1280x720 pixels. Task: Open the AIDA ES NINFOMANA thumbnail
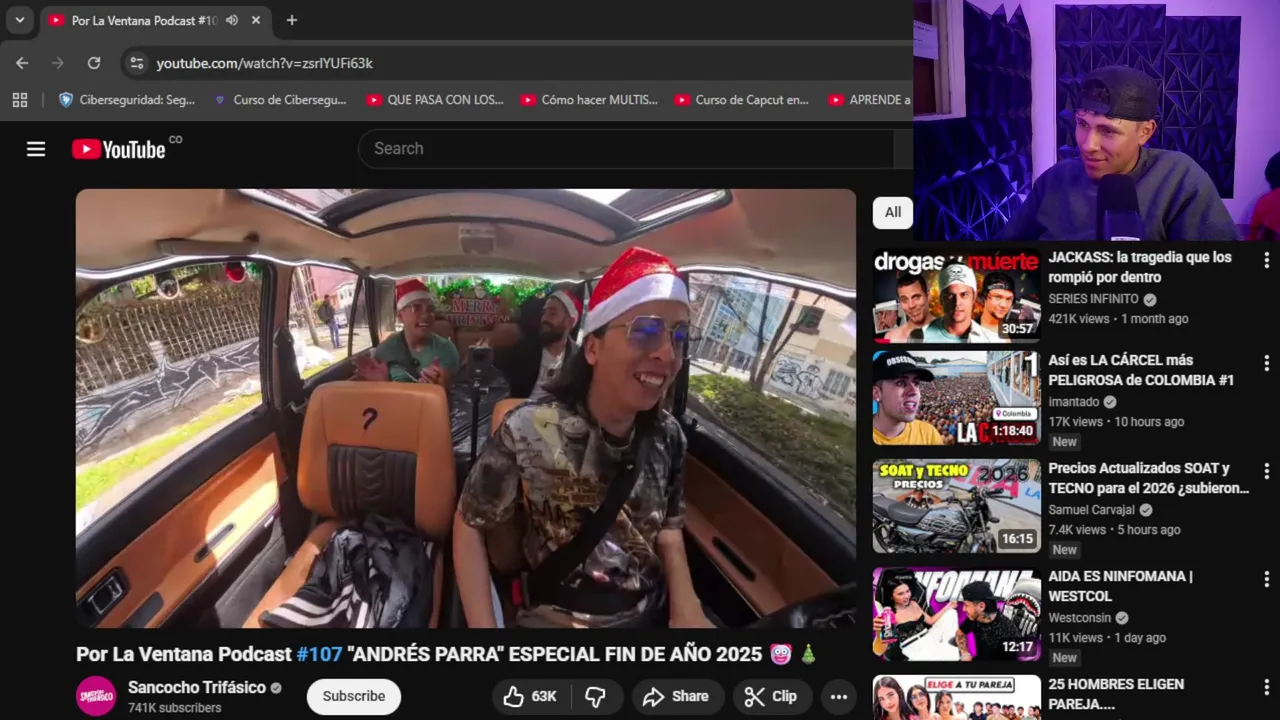point(956,614)
